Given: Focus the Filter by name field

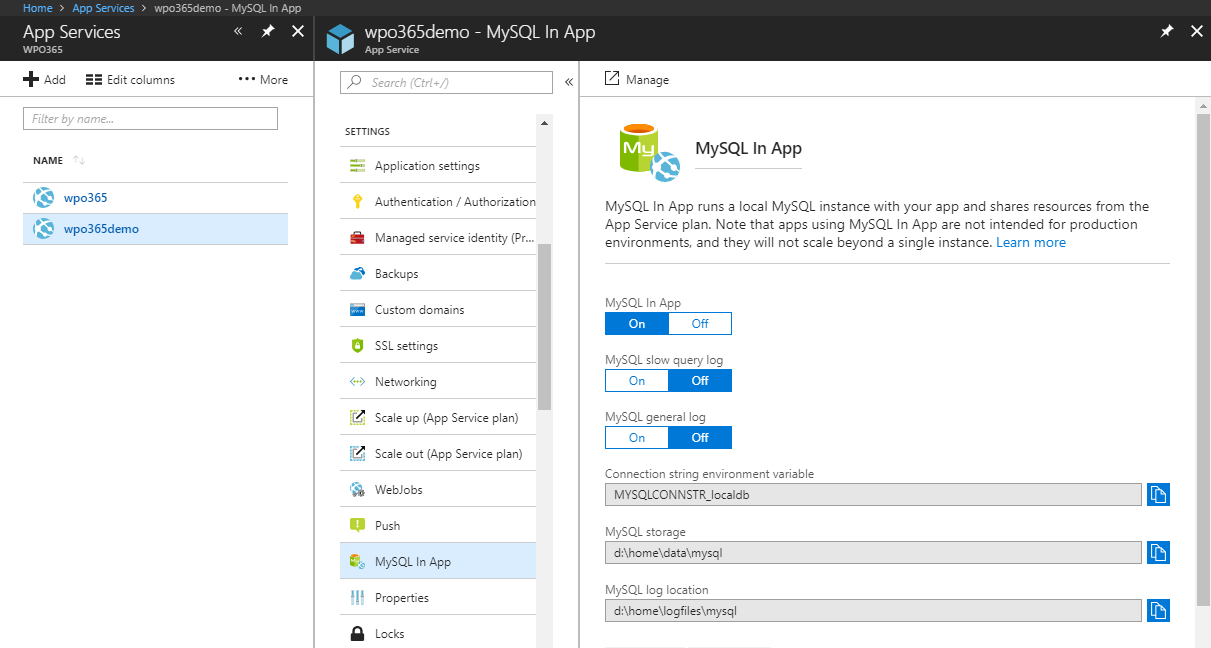Looking at the screenshot, I should pyautogui.click(x=150, y=119).
